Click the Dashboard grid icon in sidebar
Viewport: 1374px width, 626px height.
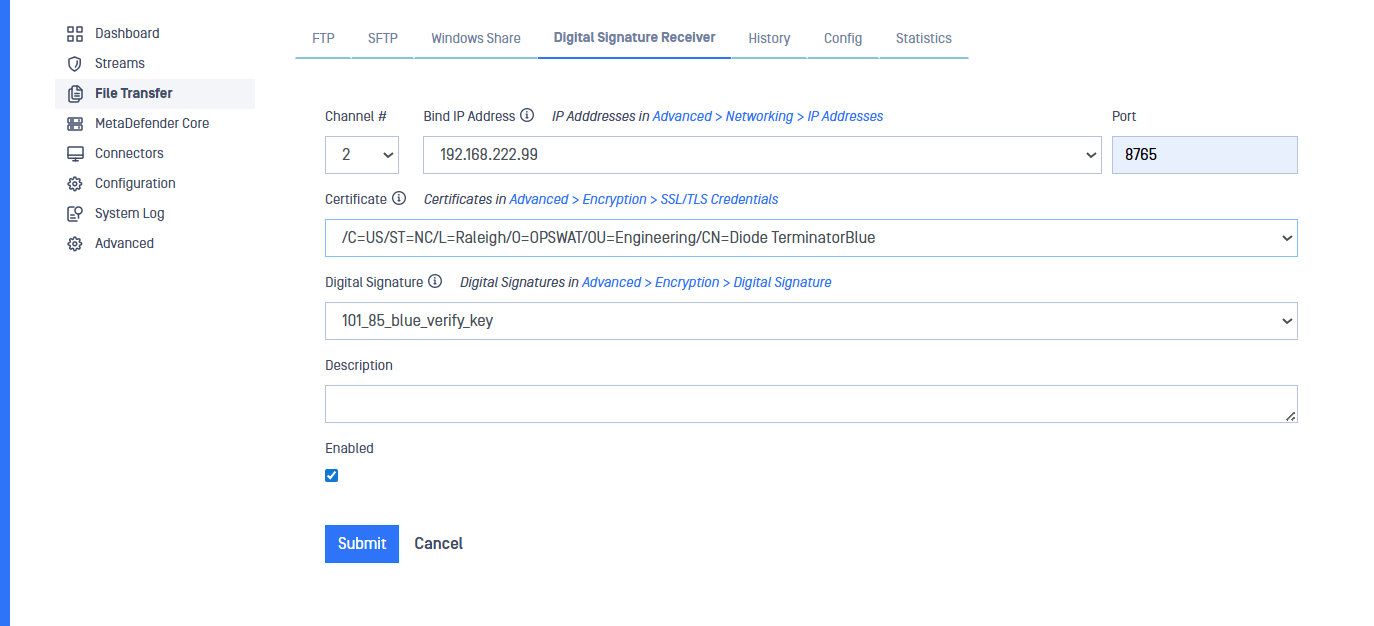point(75,34)
